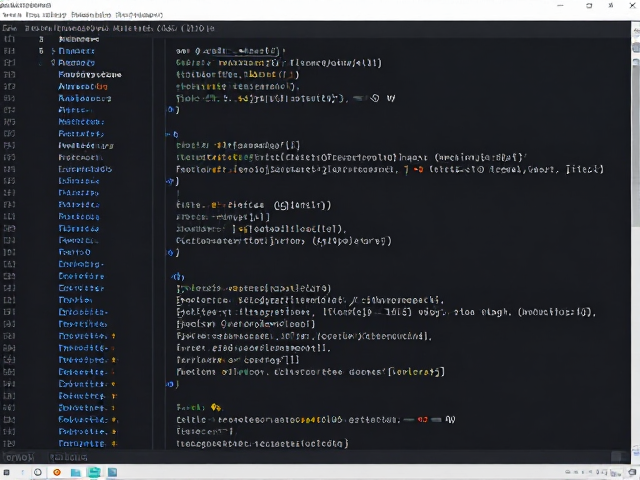Image resolution: width=640 pixels, height=480 pixels.
Task: Open the blue folder File Explorer icon
Action: 76,472
